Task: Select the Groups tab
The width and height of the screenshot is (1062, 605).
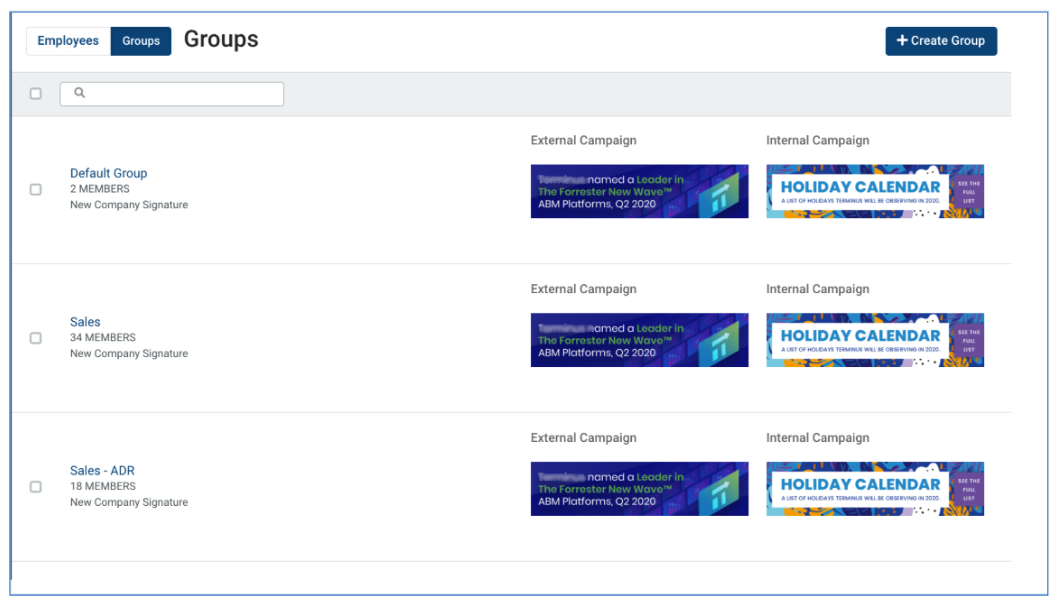Action: (x=141, y=41)
